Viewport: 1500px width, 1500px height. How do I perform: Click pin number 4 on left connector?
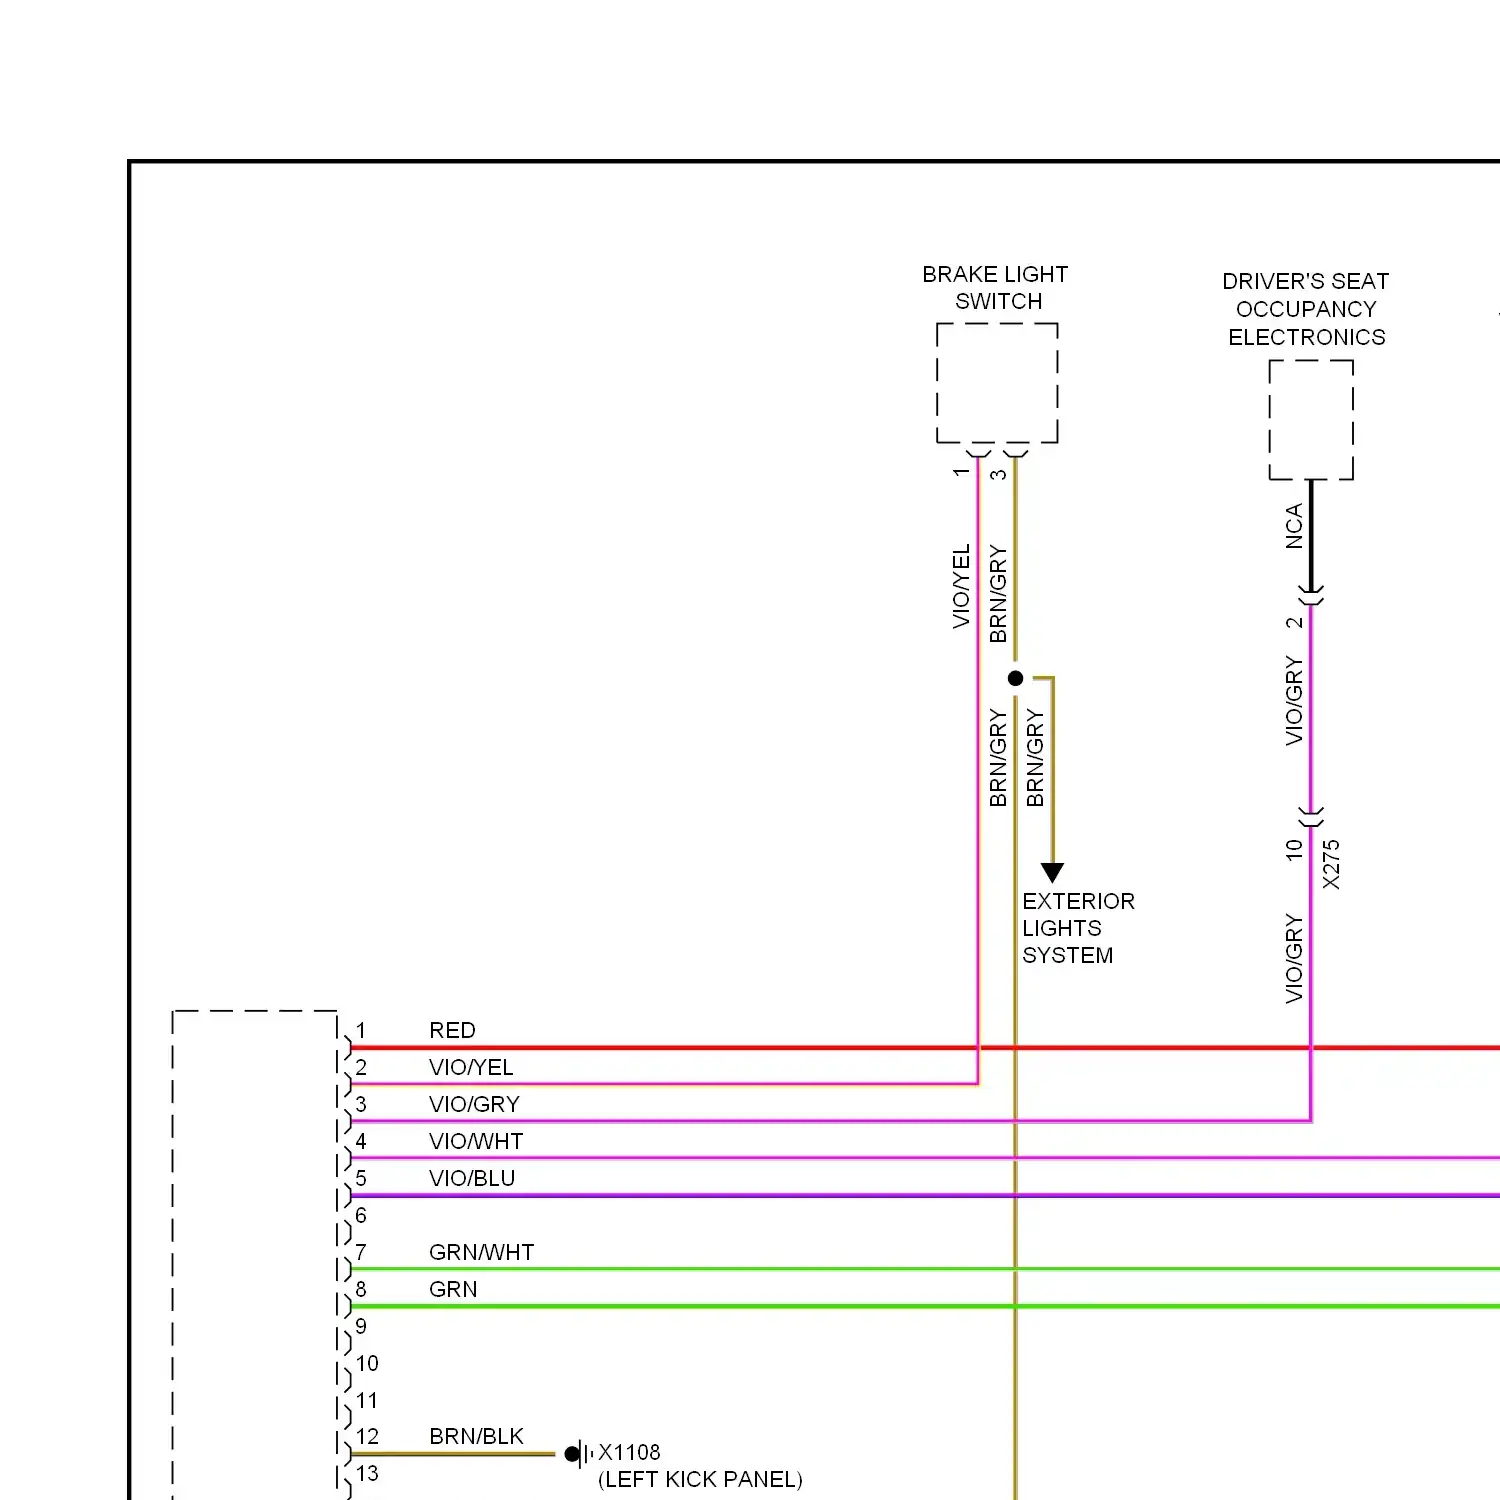coord(361,1141)
